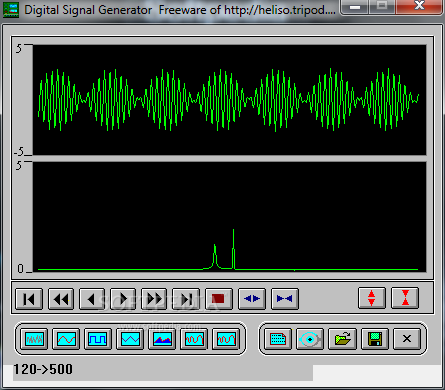The height and width of the screenshot is (390, 445).
Task: Click the "120->500" status text
Action: (43, 369)
